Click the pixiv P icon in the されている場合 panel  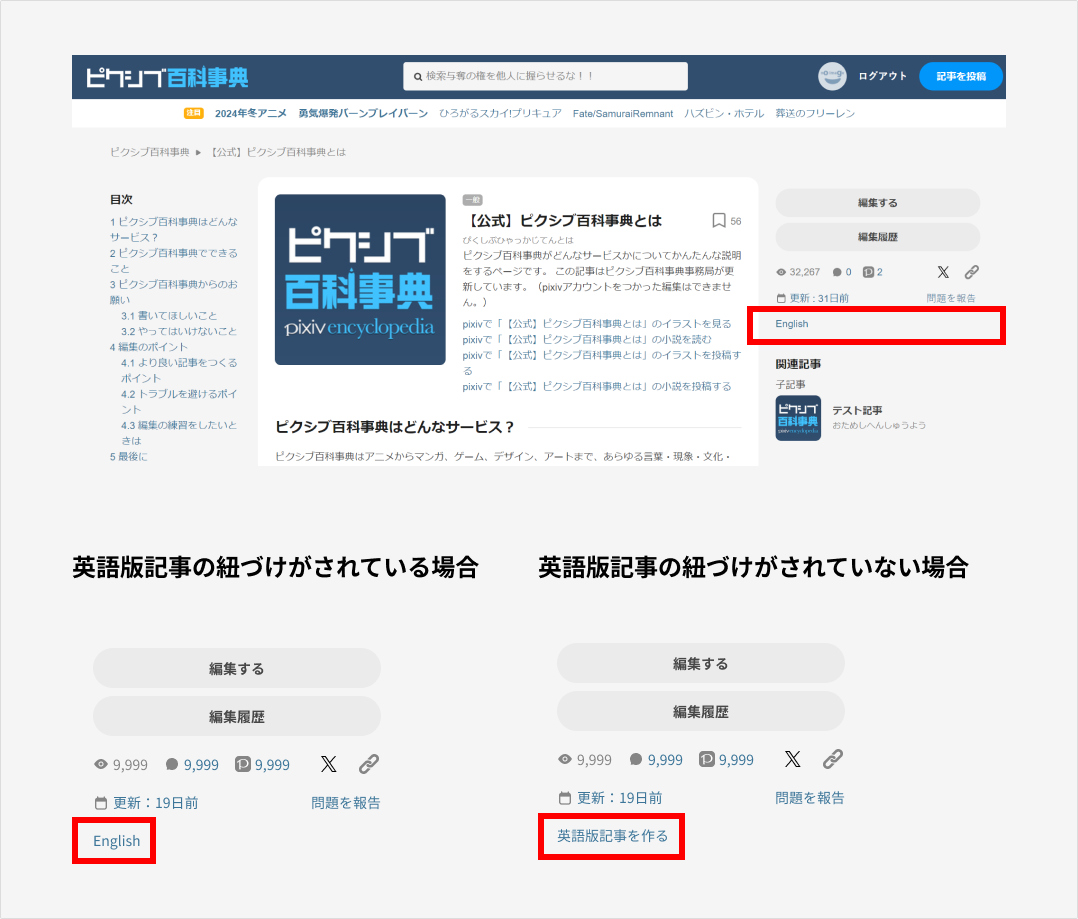pos(243,764)
